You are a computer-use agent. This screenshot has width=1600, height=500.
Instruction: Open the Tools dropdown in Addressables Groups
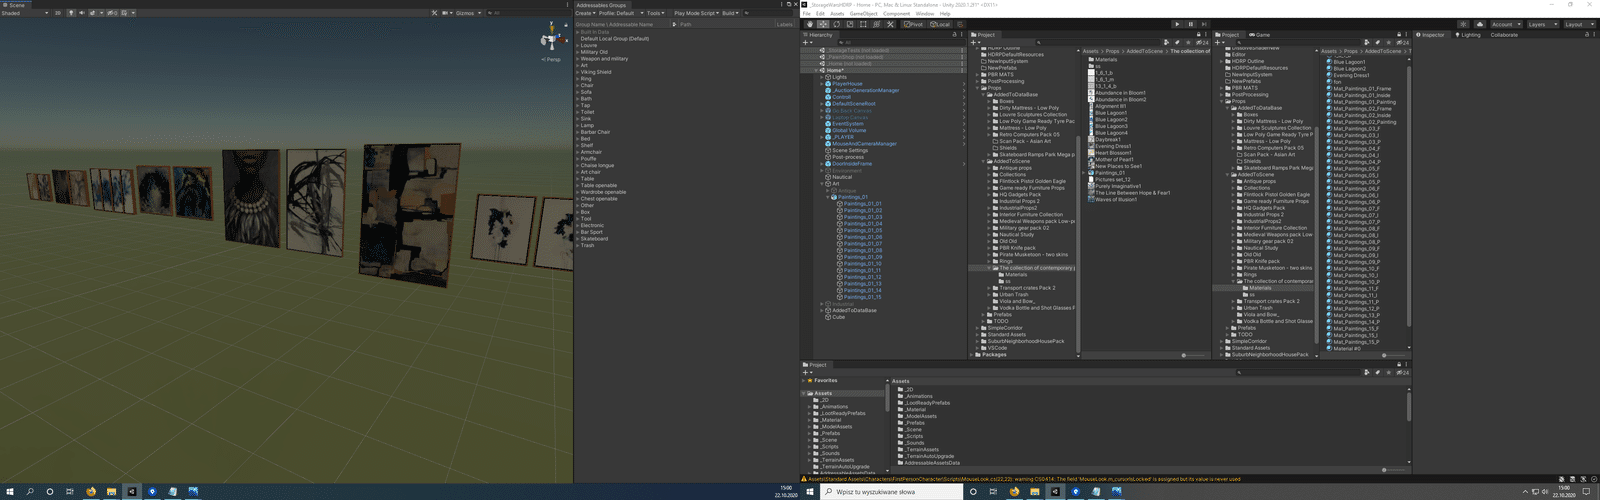click(x=655, y=13)
